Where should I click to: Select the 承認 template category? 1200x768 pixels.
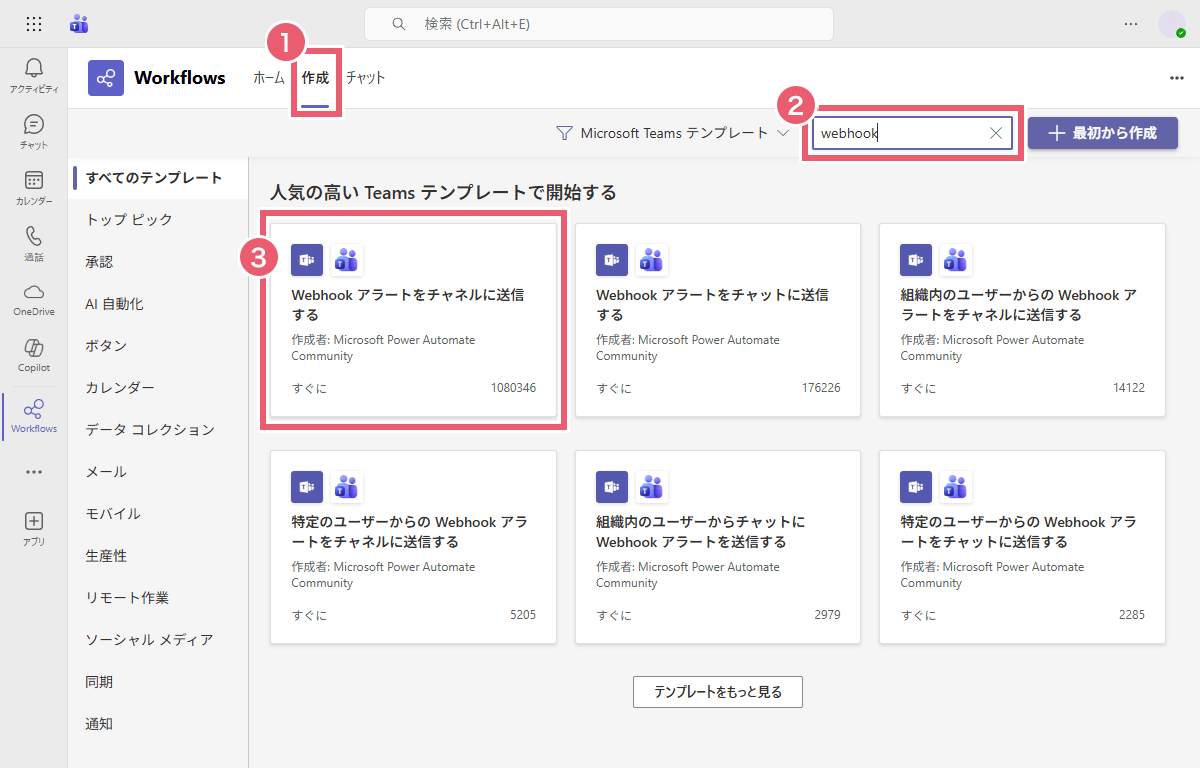point(100,262)
